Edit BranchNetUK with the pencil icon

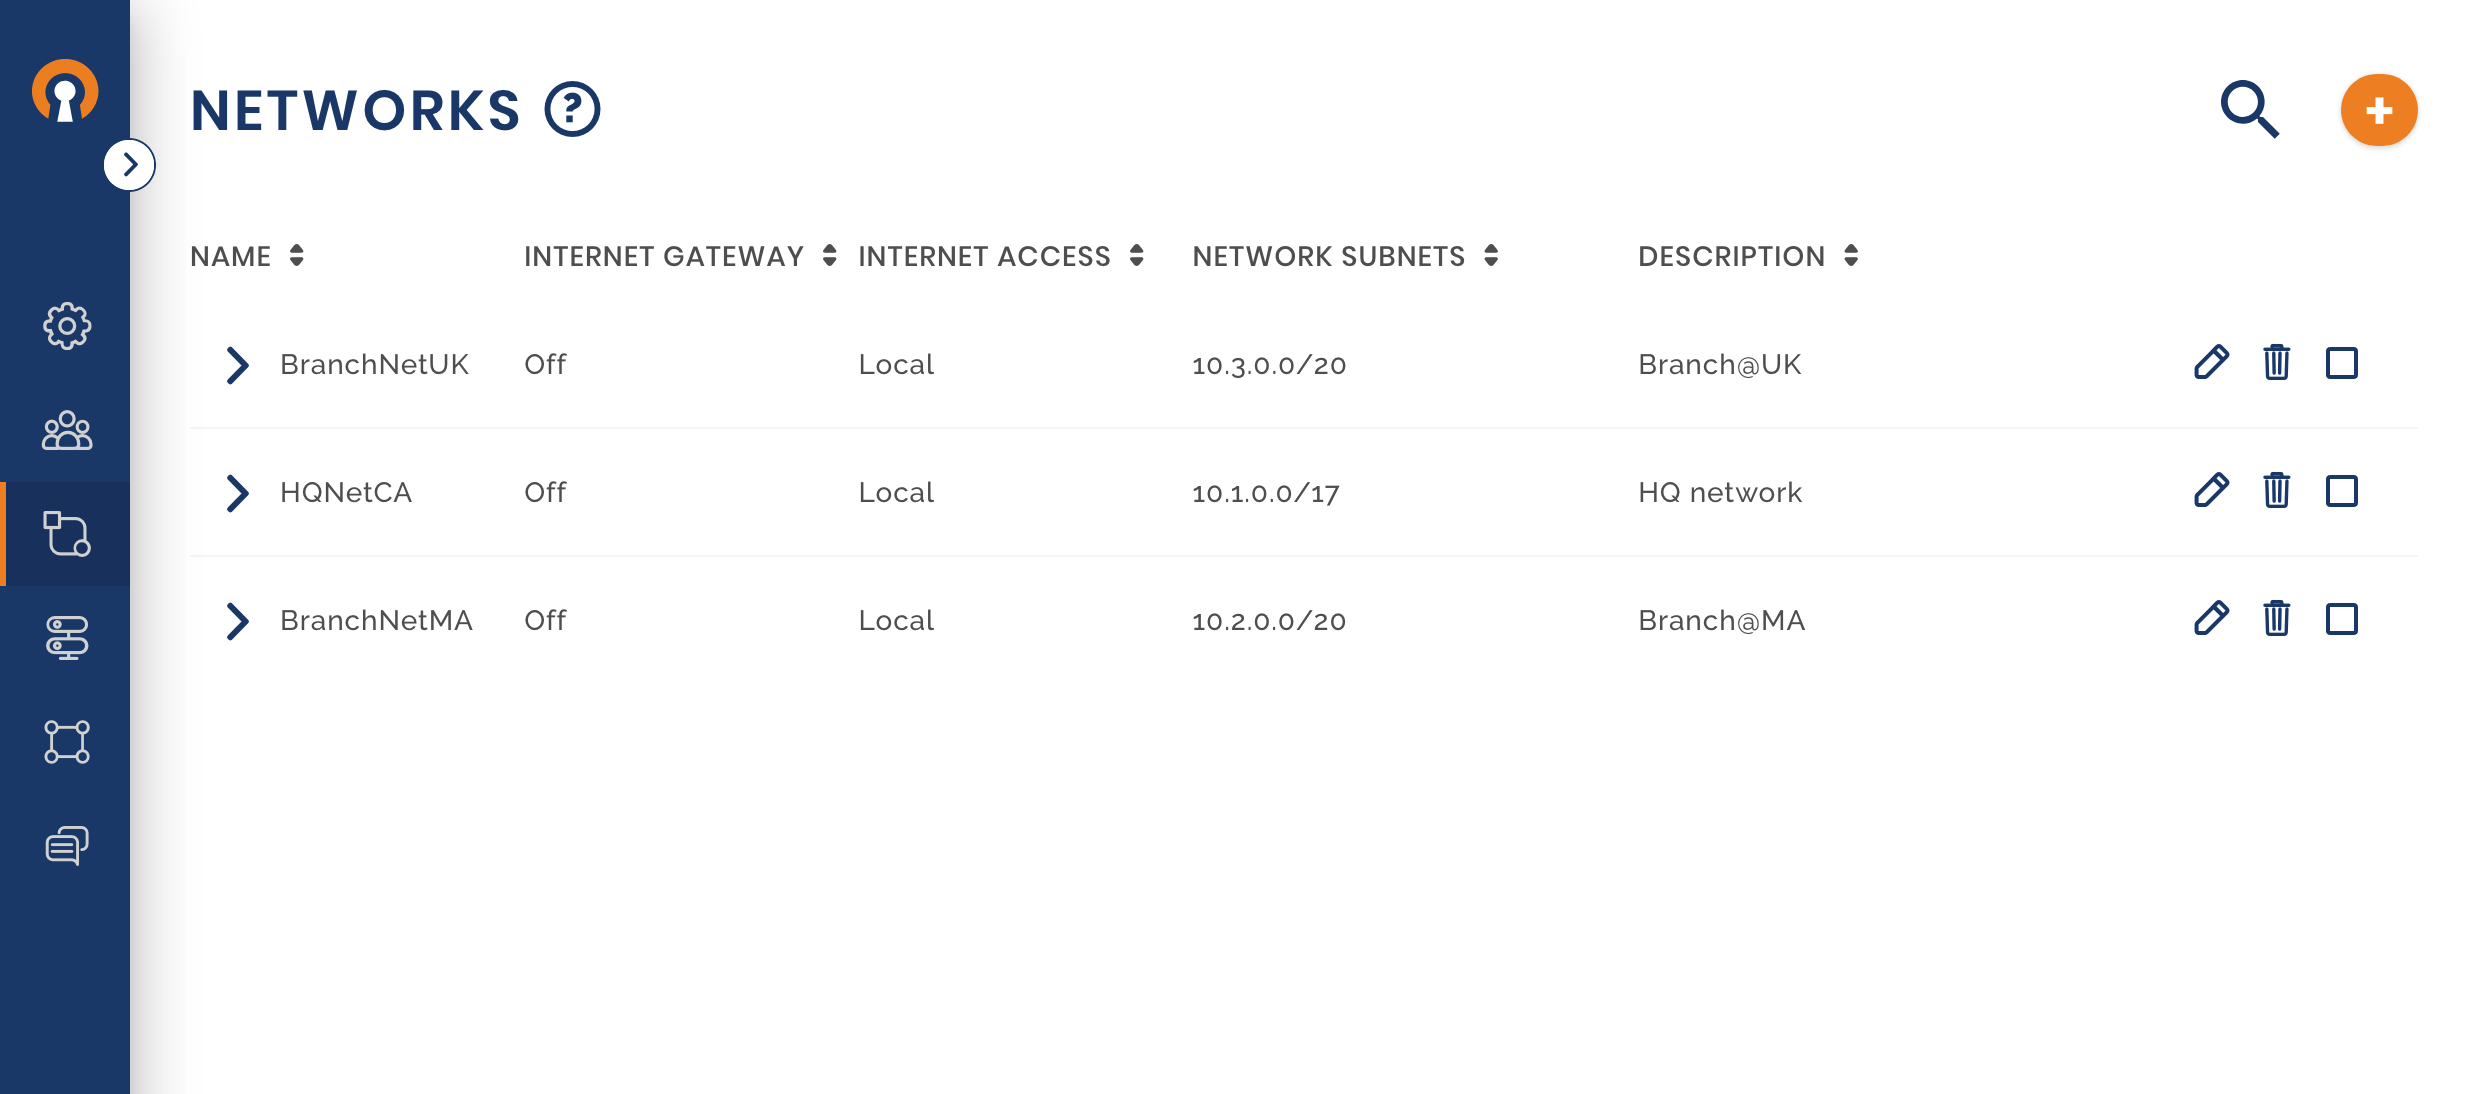coord(2211,362)
